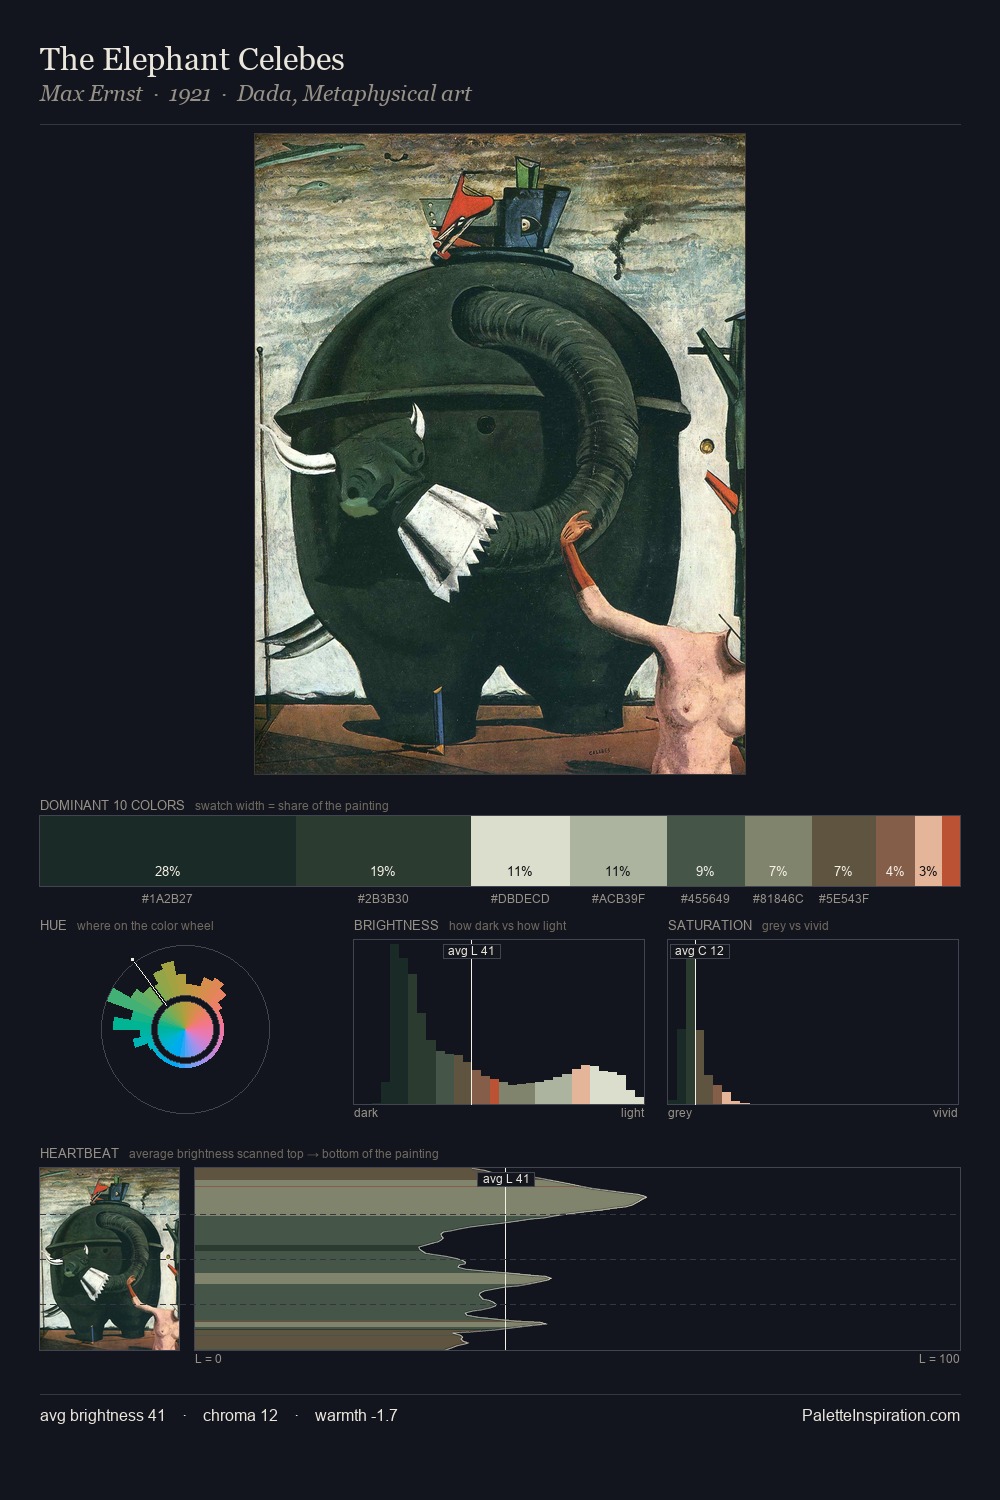The width and height of the screenshot is (1000, 1500).
Task: Click the 'avg L 41' label in Heartbeat
Action: tap(506, 1179)
